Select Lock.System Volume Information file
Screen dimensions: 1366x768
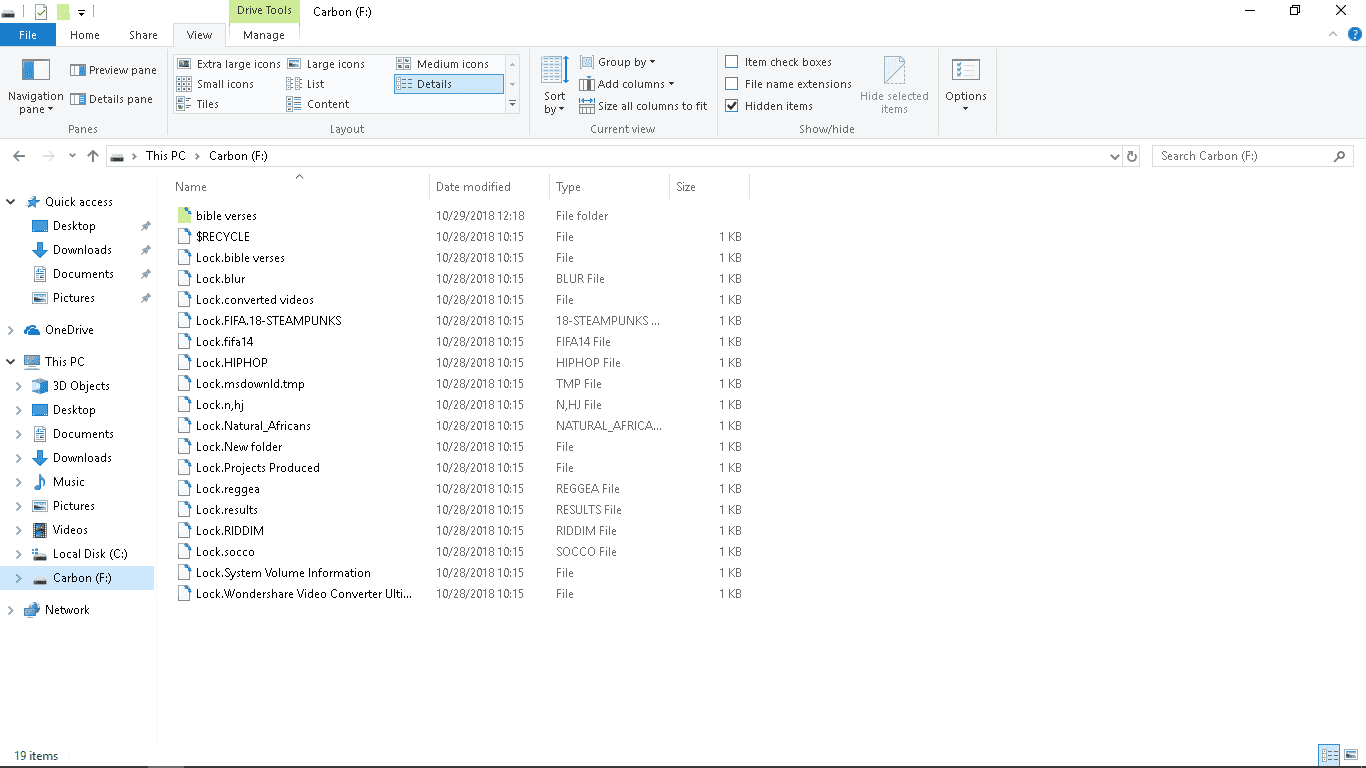click(283, 573)
